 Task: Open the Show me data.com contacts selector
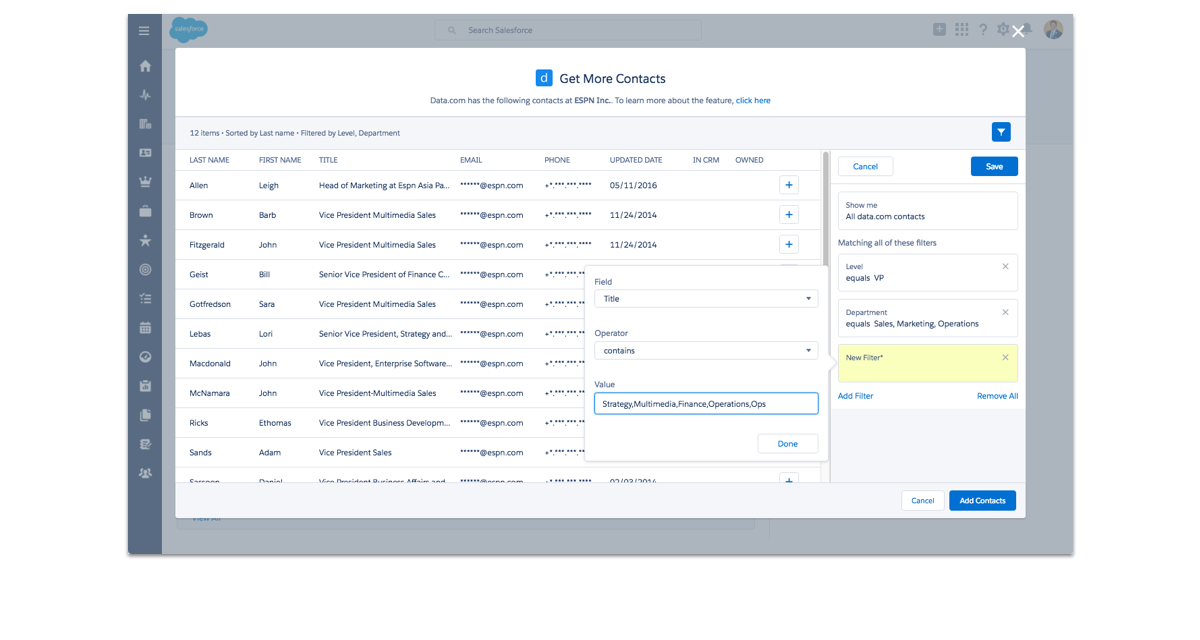click(x=927, y=211)
